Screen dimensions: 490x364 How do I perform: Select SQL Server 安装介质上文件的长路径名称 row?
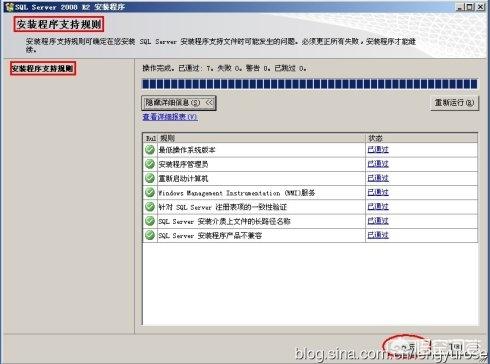(310, 221)
